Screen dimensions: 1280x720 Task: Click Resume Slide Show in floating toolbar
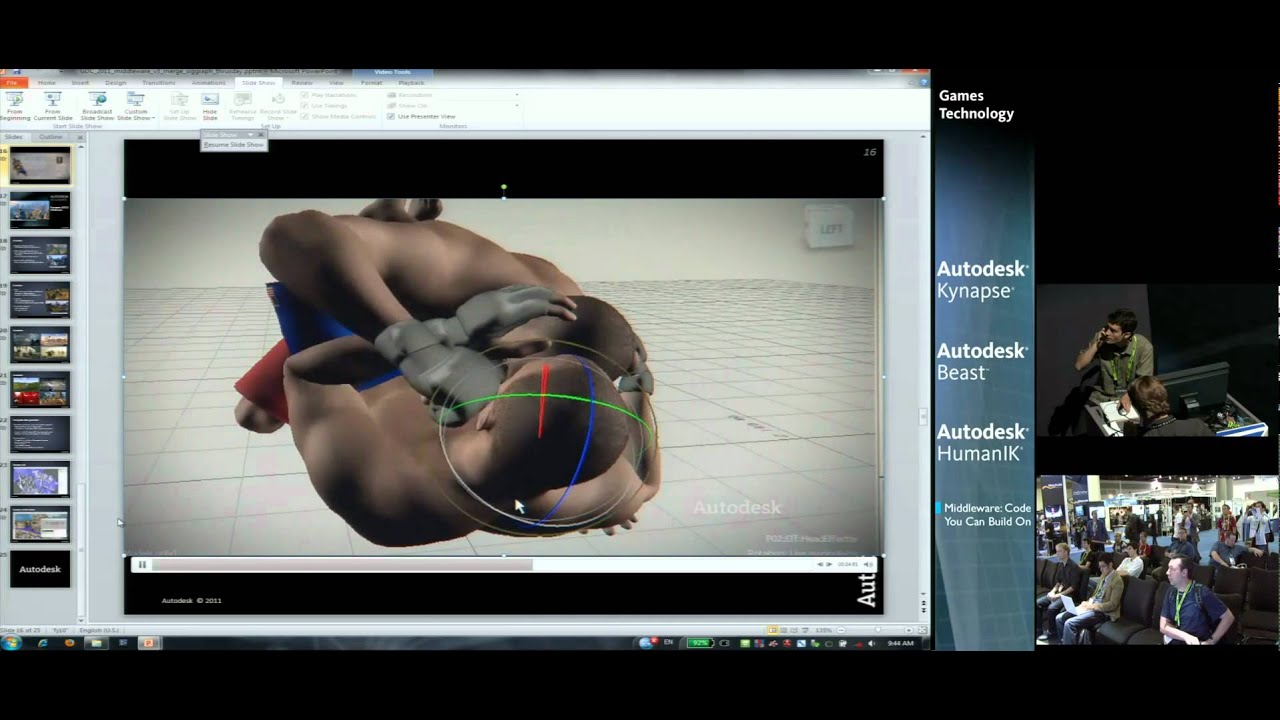(x=234, y=145)
